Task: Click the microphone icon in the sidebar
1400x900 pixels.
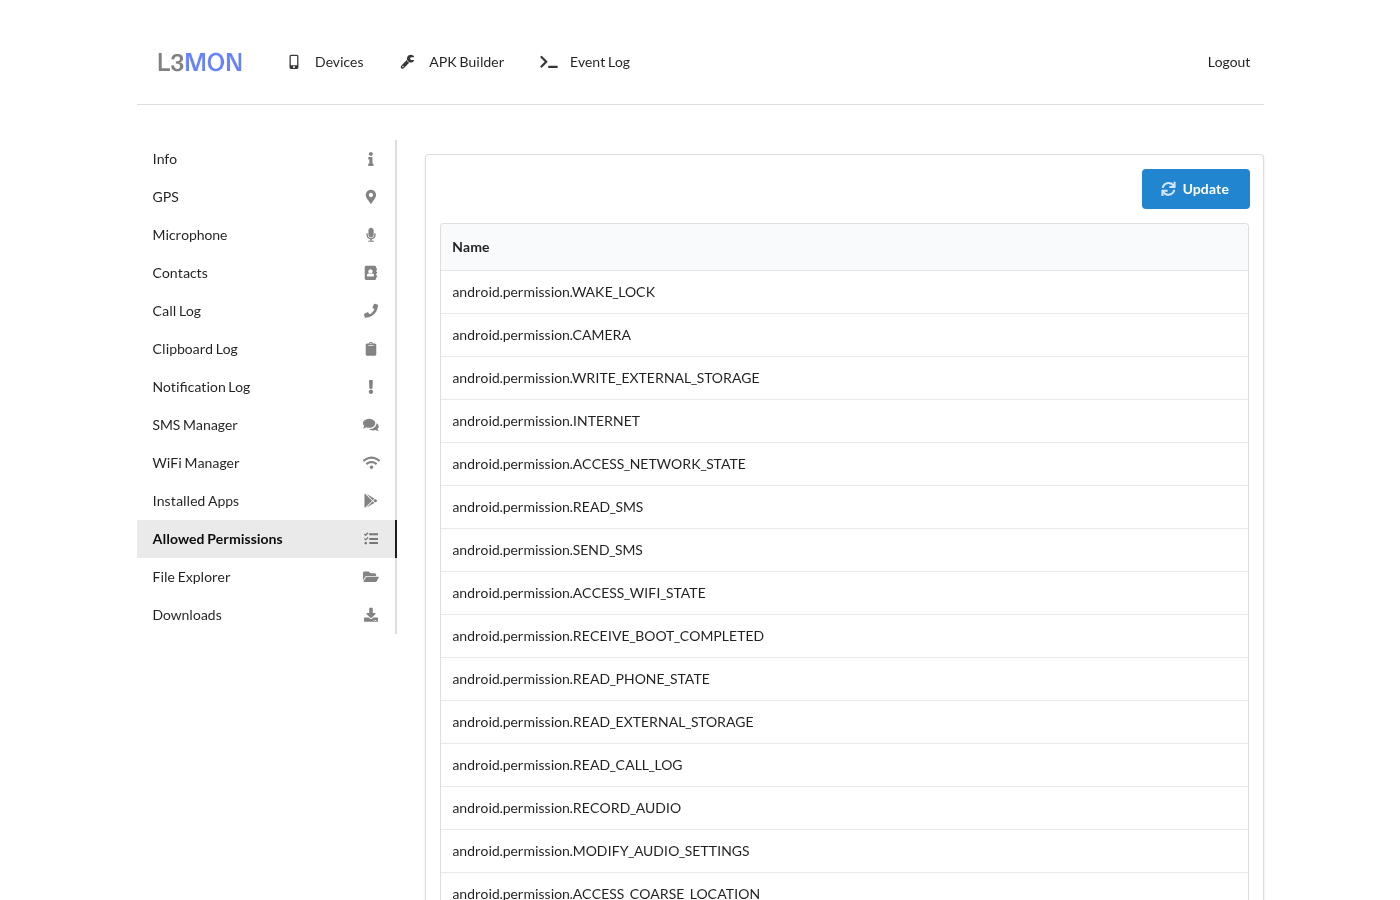Action: (371, 235)
